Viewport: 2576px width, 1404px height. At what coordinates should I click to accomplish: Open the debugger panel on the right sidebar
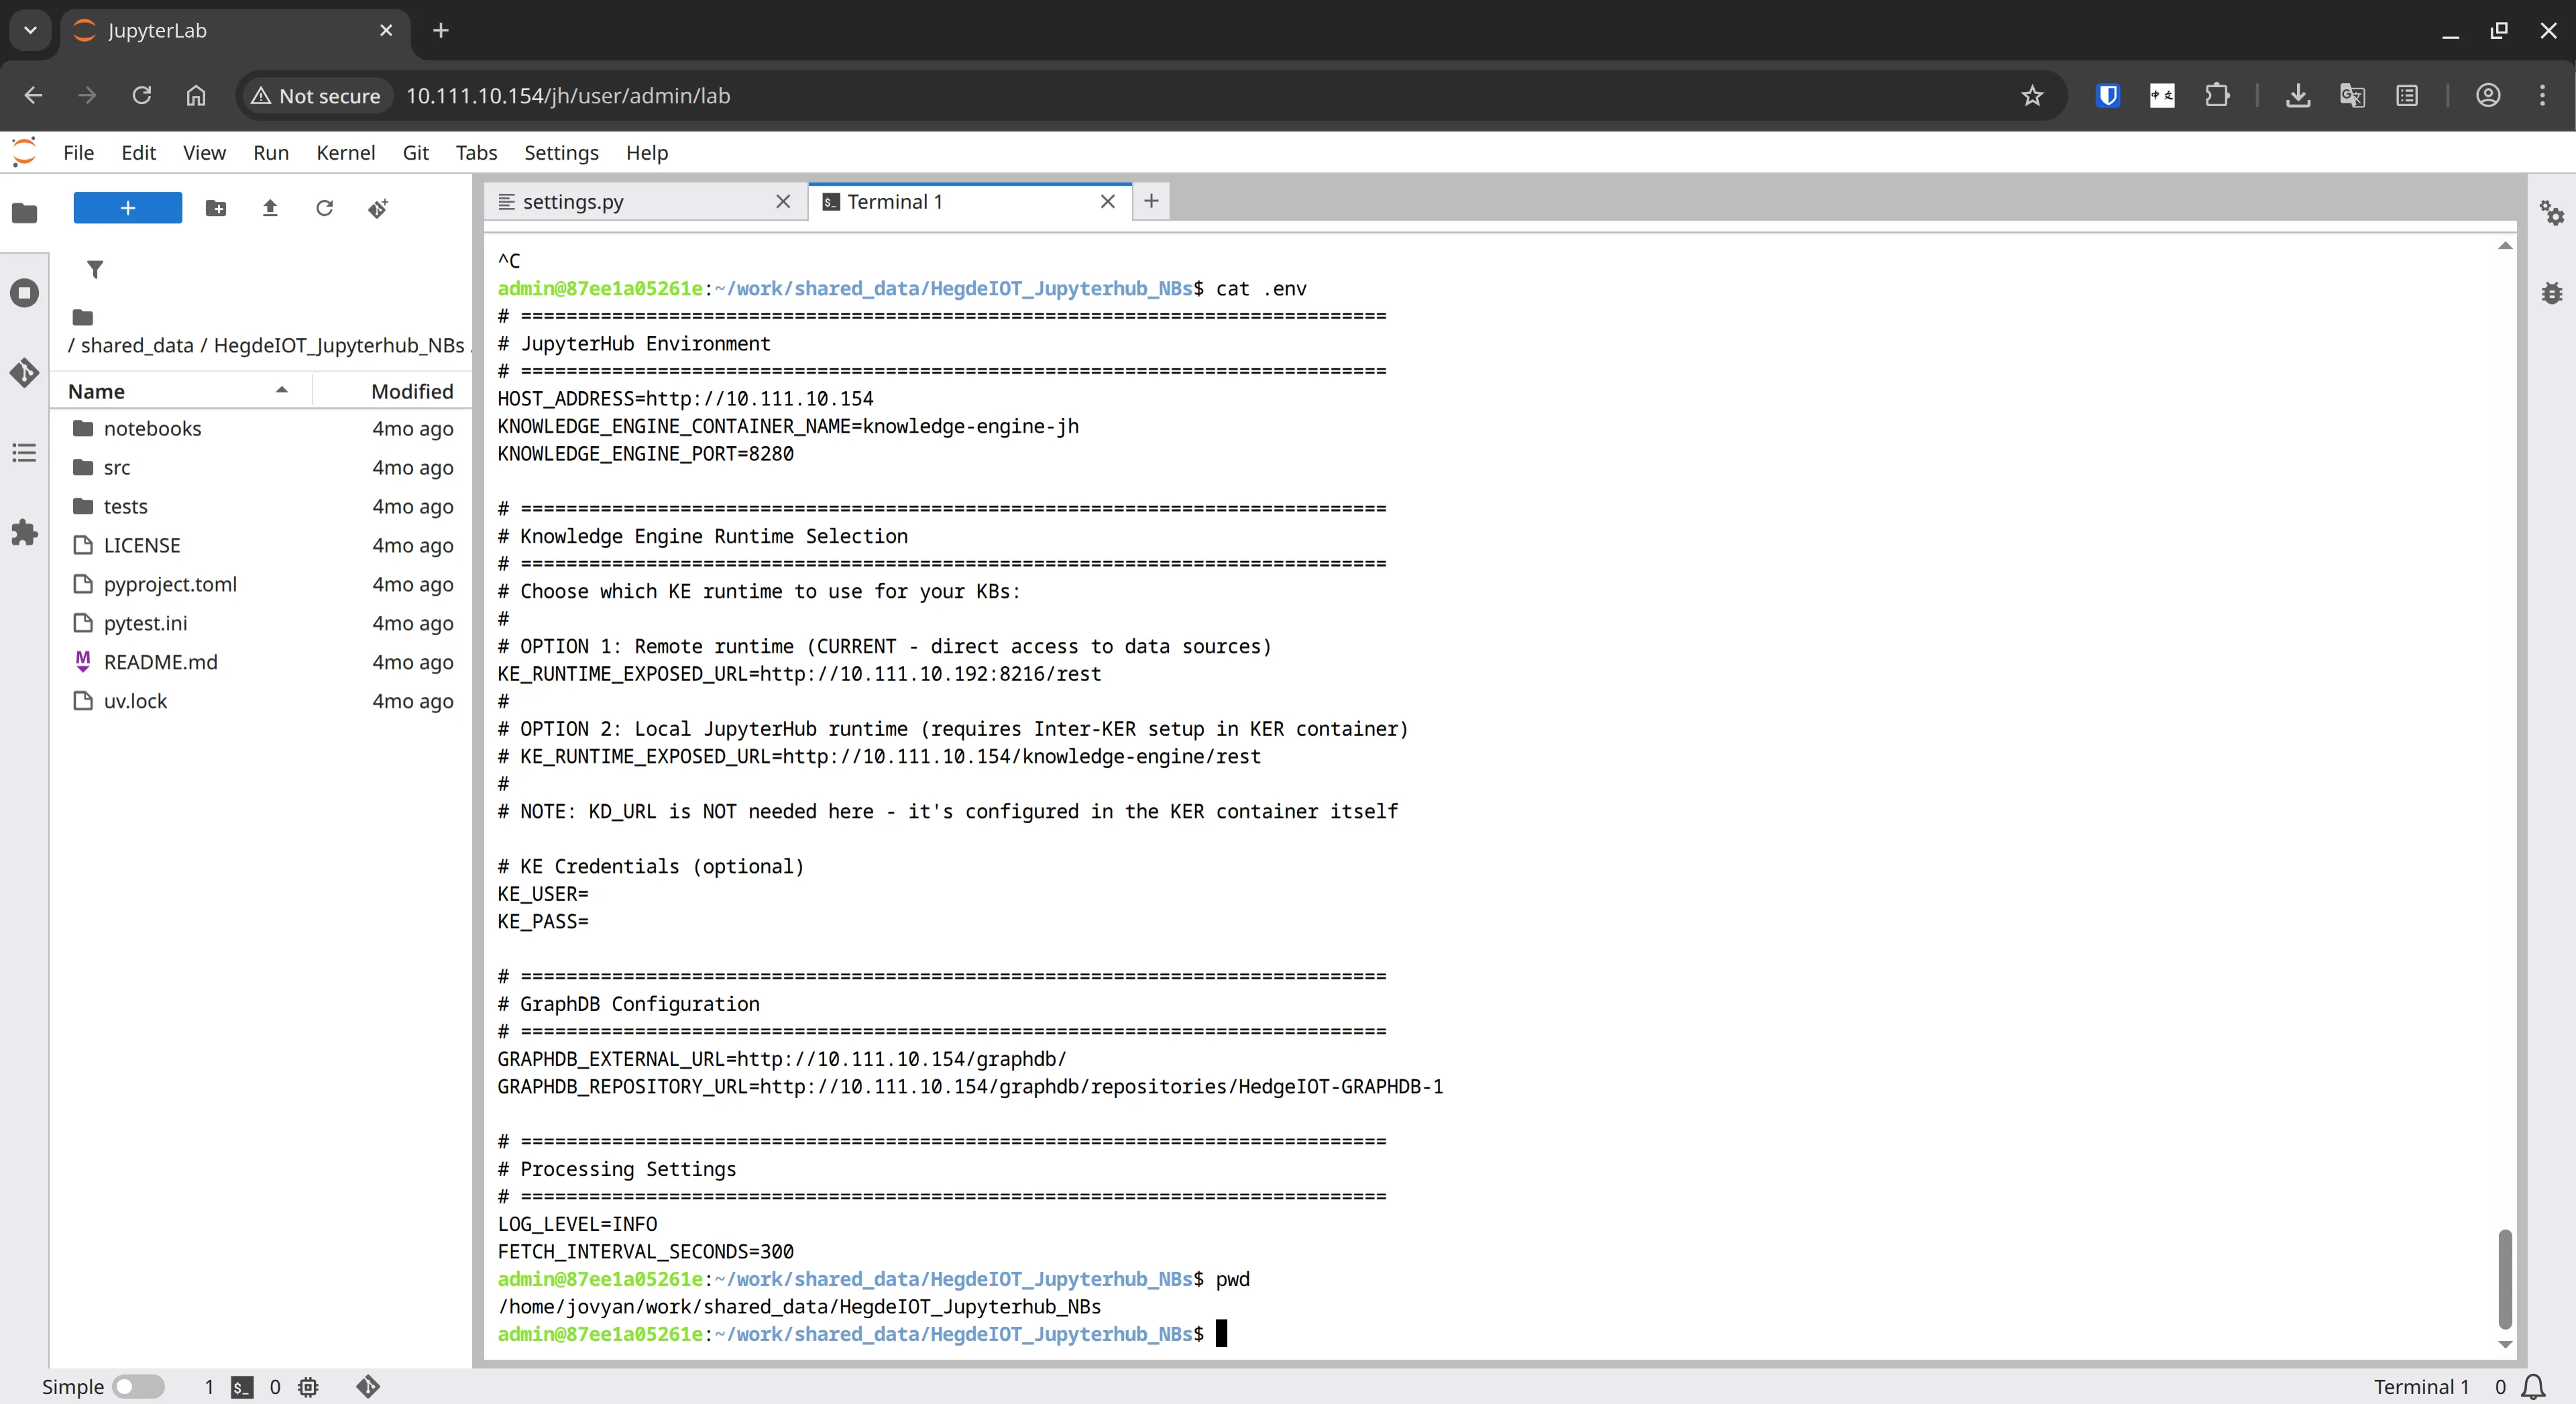pos(2552,292)
